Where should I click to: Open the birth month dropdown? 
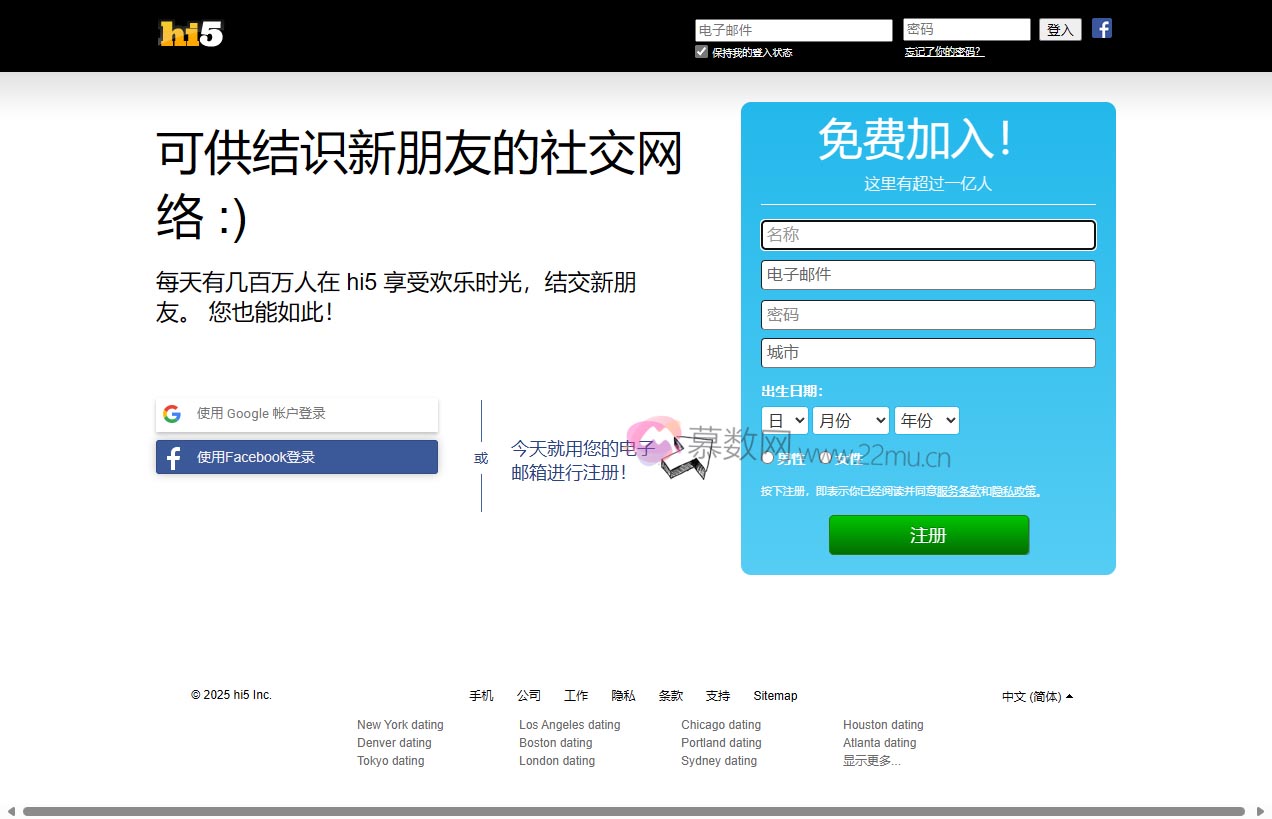tap(850, 421)
